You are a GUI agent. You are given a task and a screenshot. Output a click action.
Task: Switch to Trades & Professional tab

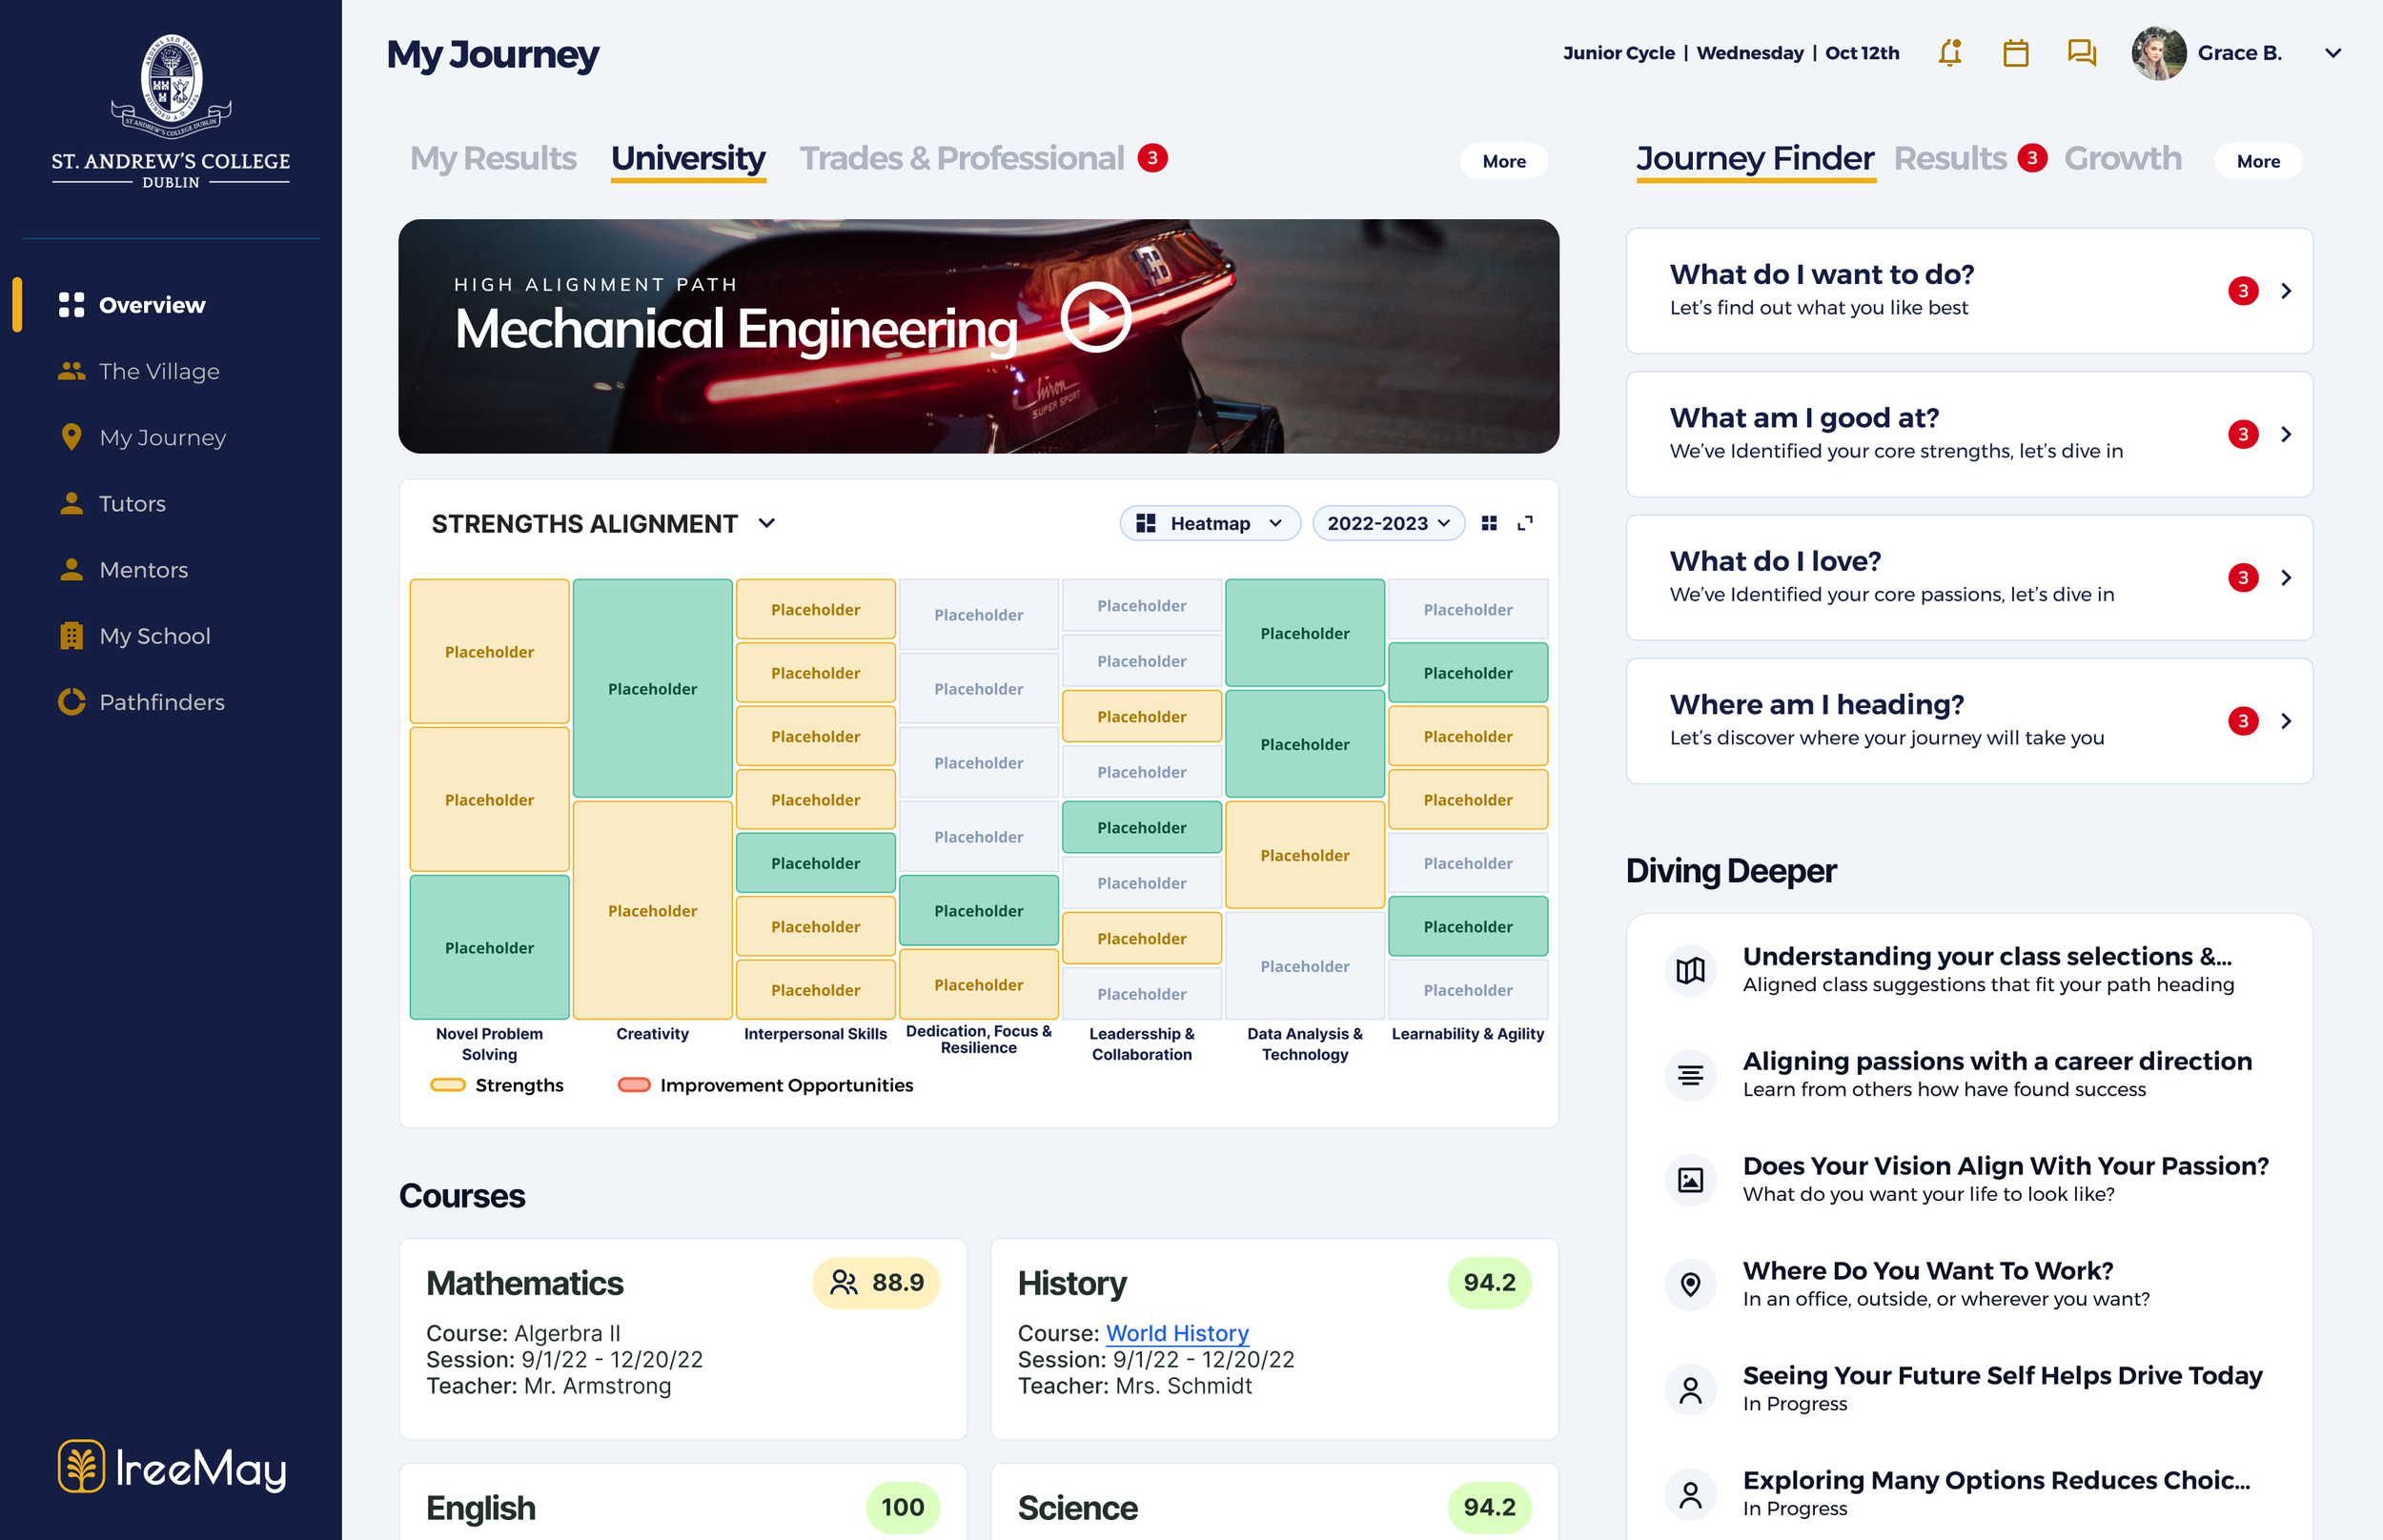click(x=961, y=158)
